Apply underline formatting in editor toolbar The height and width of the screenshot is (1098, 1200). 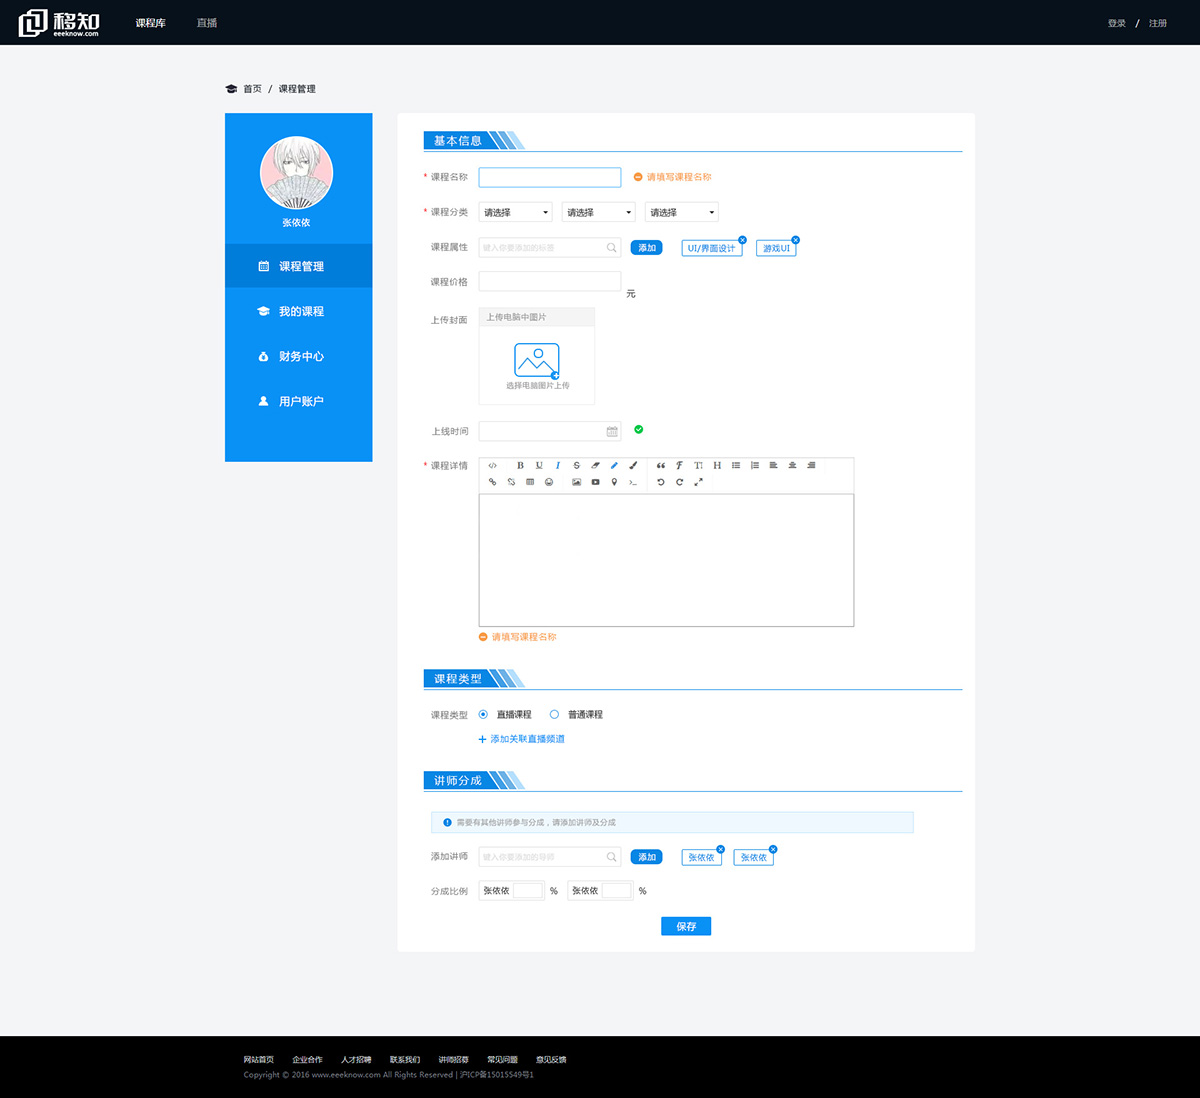click(x=539, y=465)
